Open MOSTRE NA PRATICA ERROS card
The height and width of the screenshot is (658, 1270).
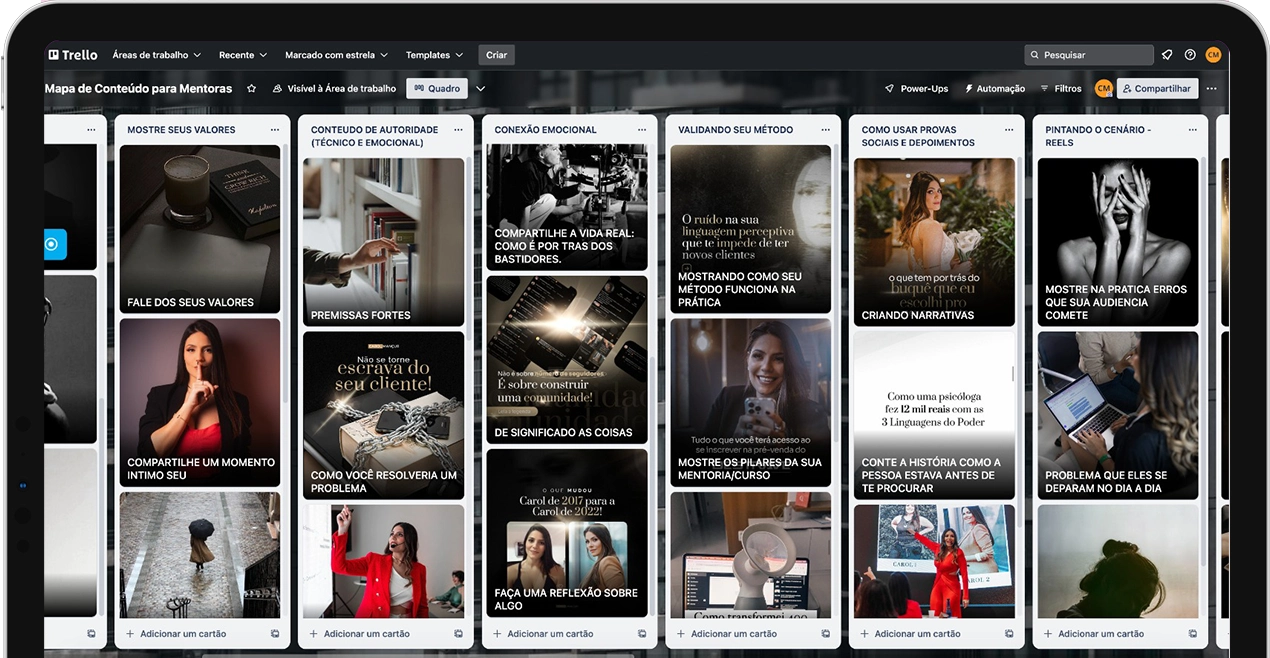point(1118,242)
